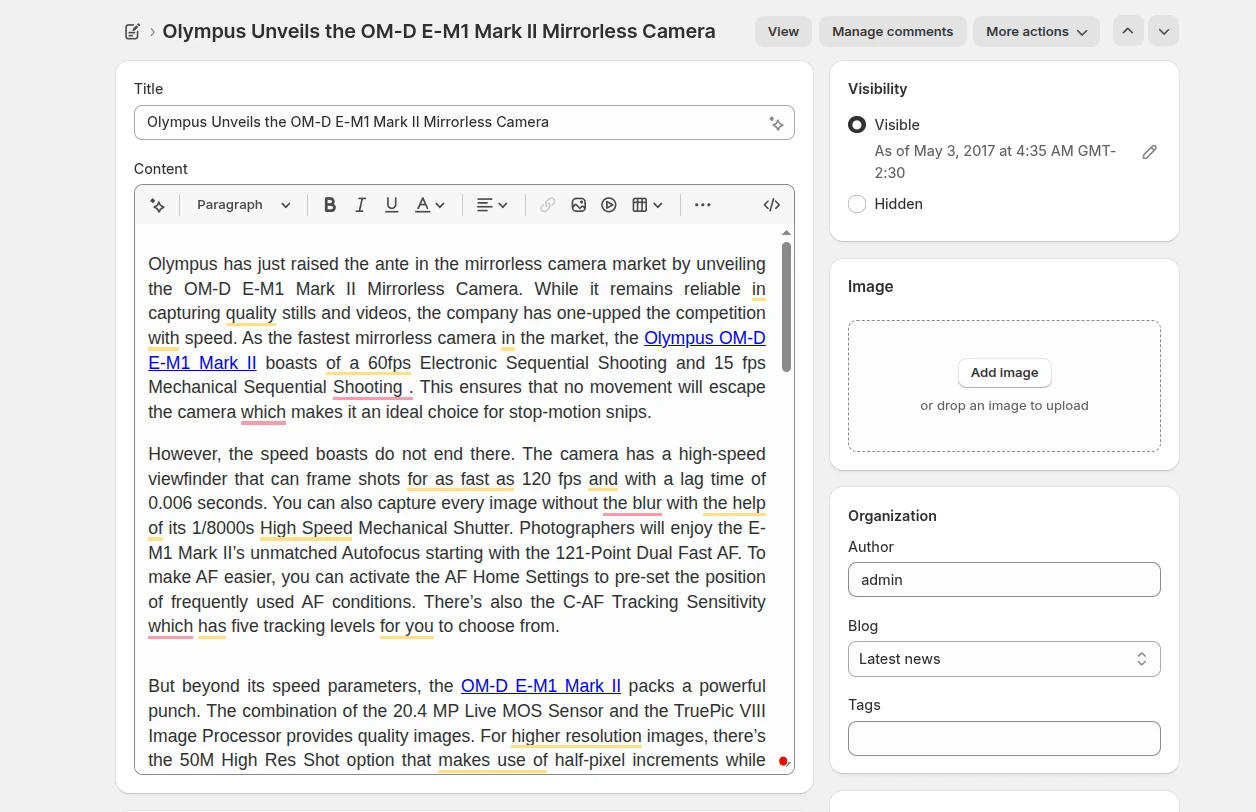Click the editor vertical scrollbar thumb
1256x812 pixels.
787,306
